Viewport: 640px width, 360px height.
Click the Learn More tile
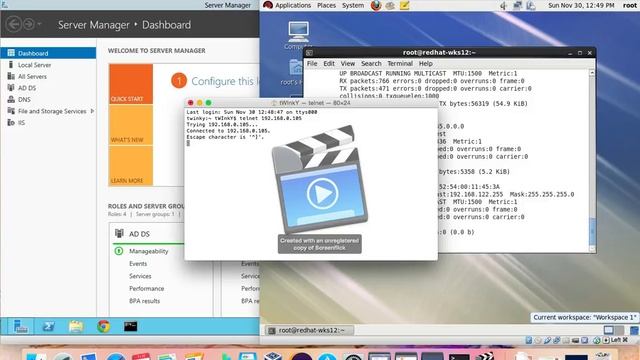click(x=131, y=166)
